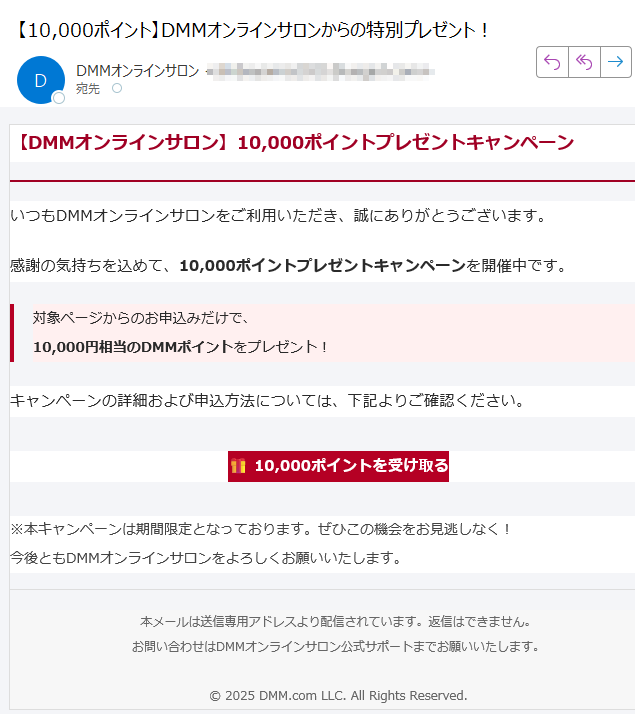Click the Forward arrow icon
The width and height of the screenshot is (635, 714).
pyautogui.click(x=616, y=62)
